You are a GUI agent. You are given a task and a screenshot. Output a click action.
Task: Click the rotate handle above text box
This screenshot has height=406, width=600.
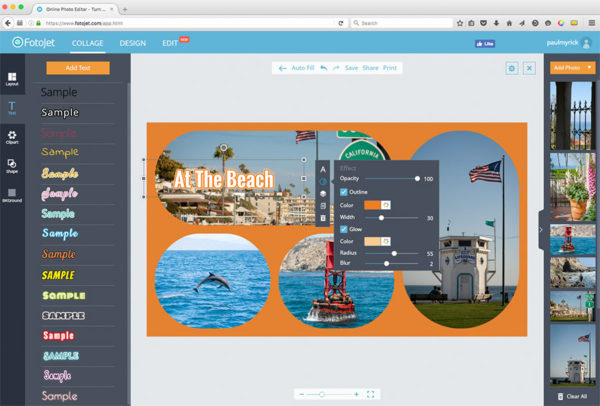(224, 147)
